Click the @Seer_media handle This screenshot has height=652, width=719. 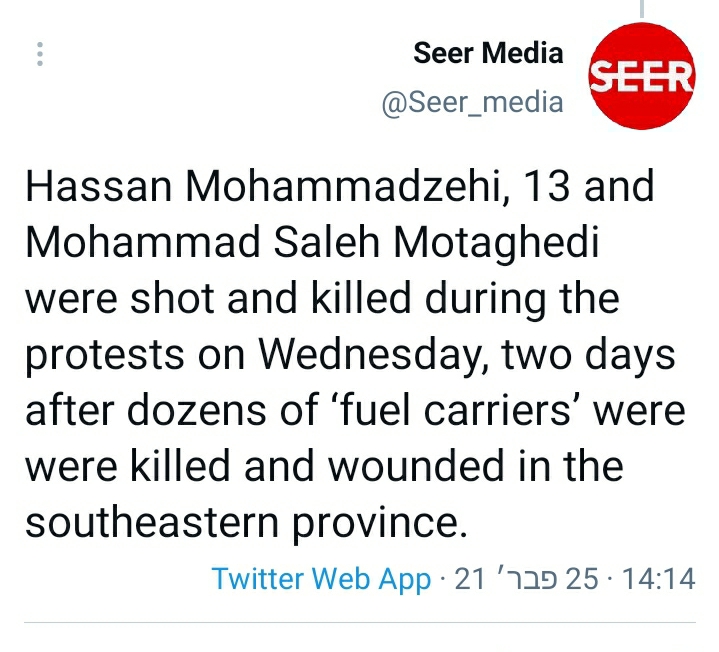click(472, 102)
